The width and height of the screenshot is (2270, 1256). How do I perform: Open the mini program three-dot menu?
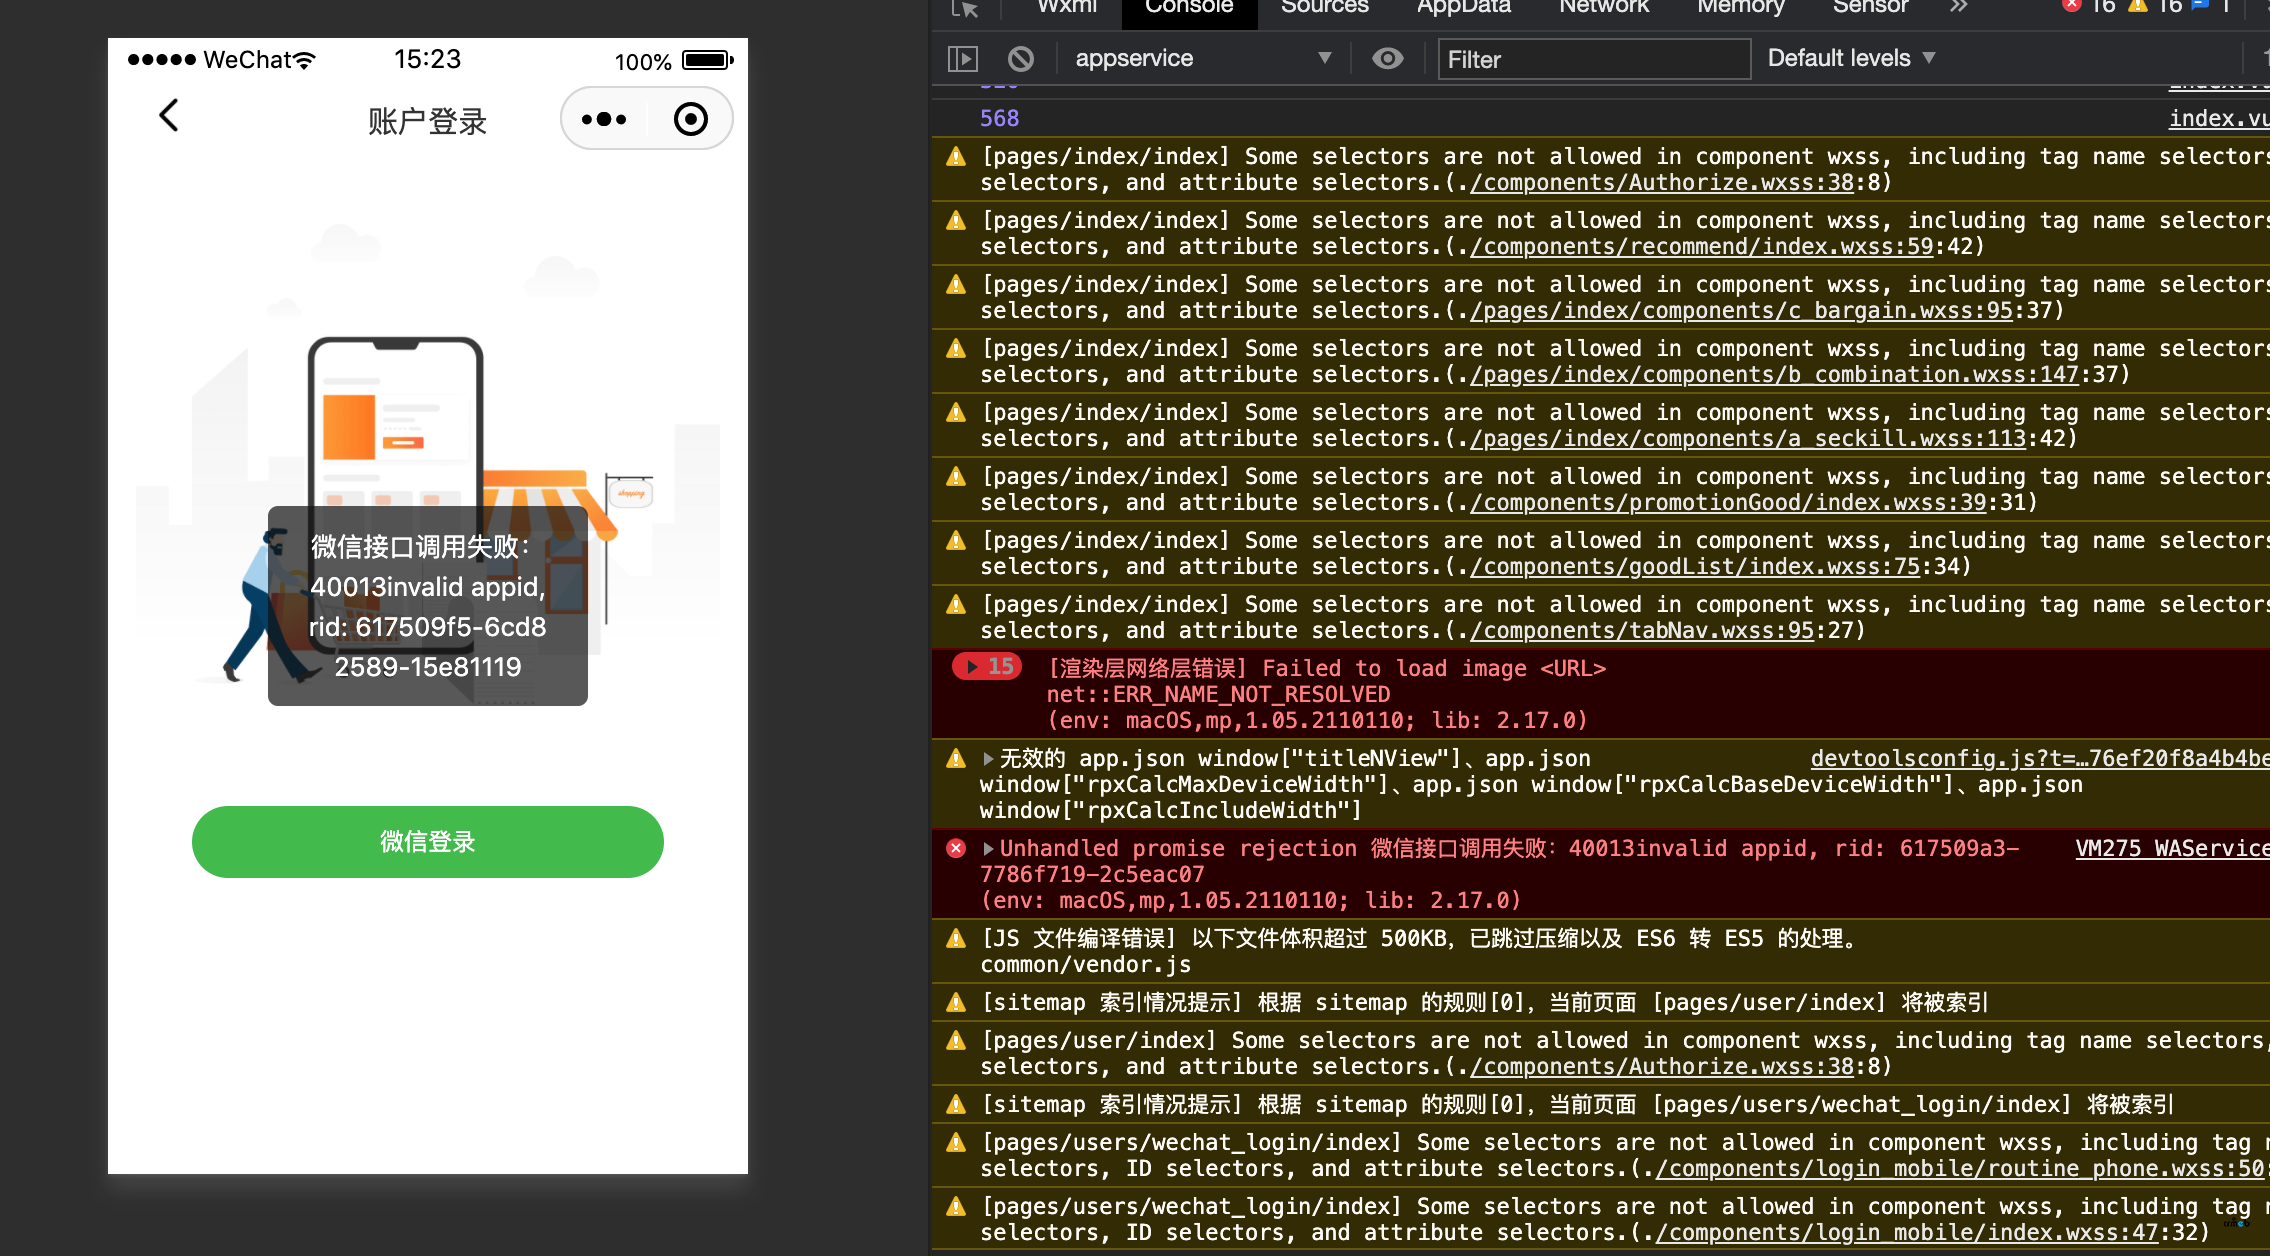point(604,119)
